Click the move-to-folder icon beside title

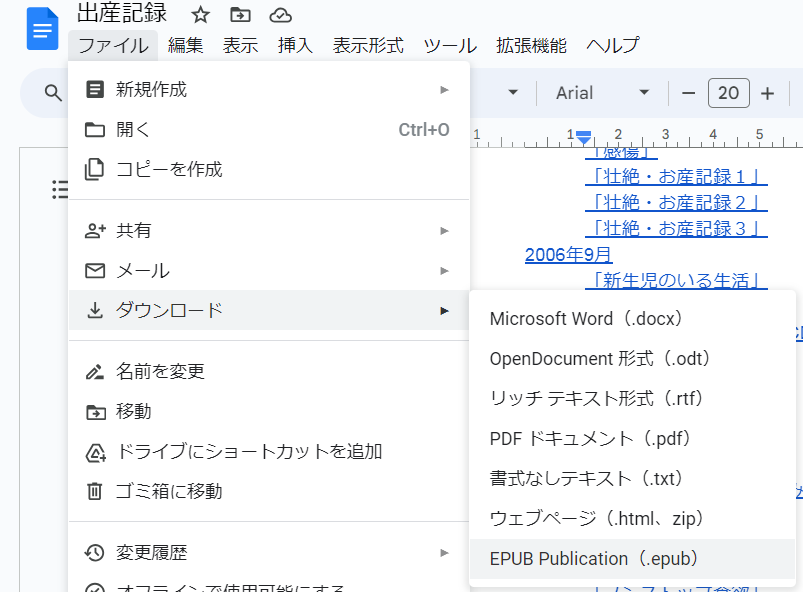(x=240, y=15)
